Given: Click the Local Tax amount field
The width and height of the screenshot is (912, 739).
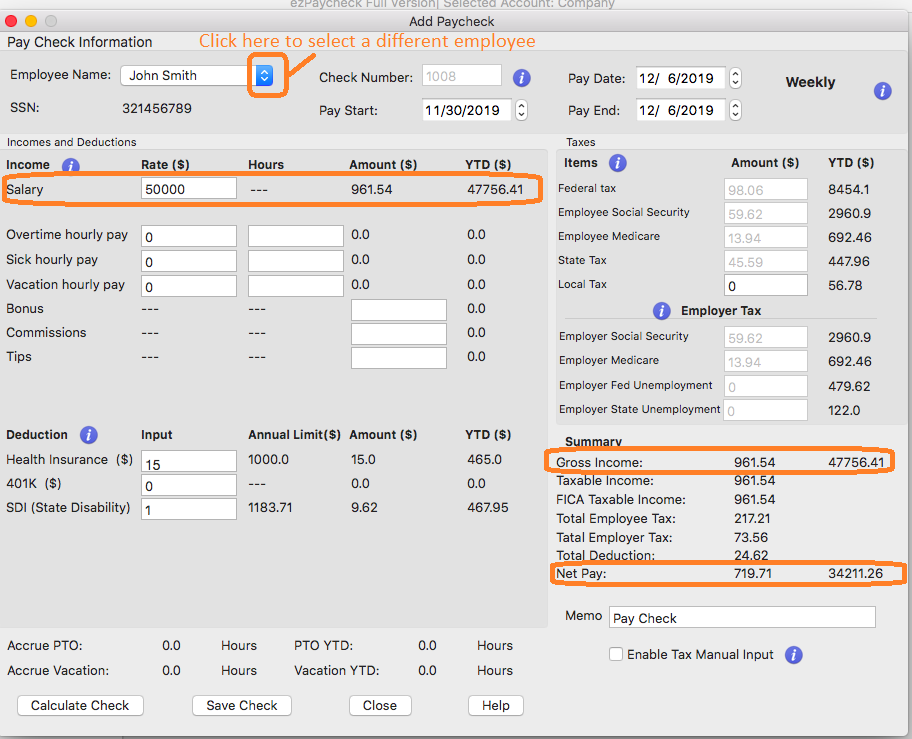Looking at the screenshot, I should pyautogui.click(x=766, y=285).
